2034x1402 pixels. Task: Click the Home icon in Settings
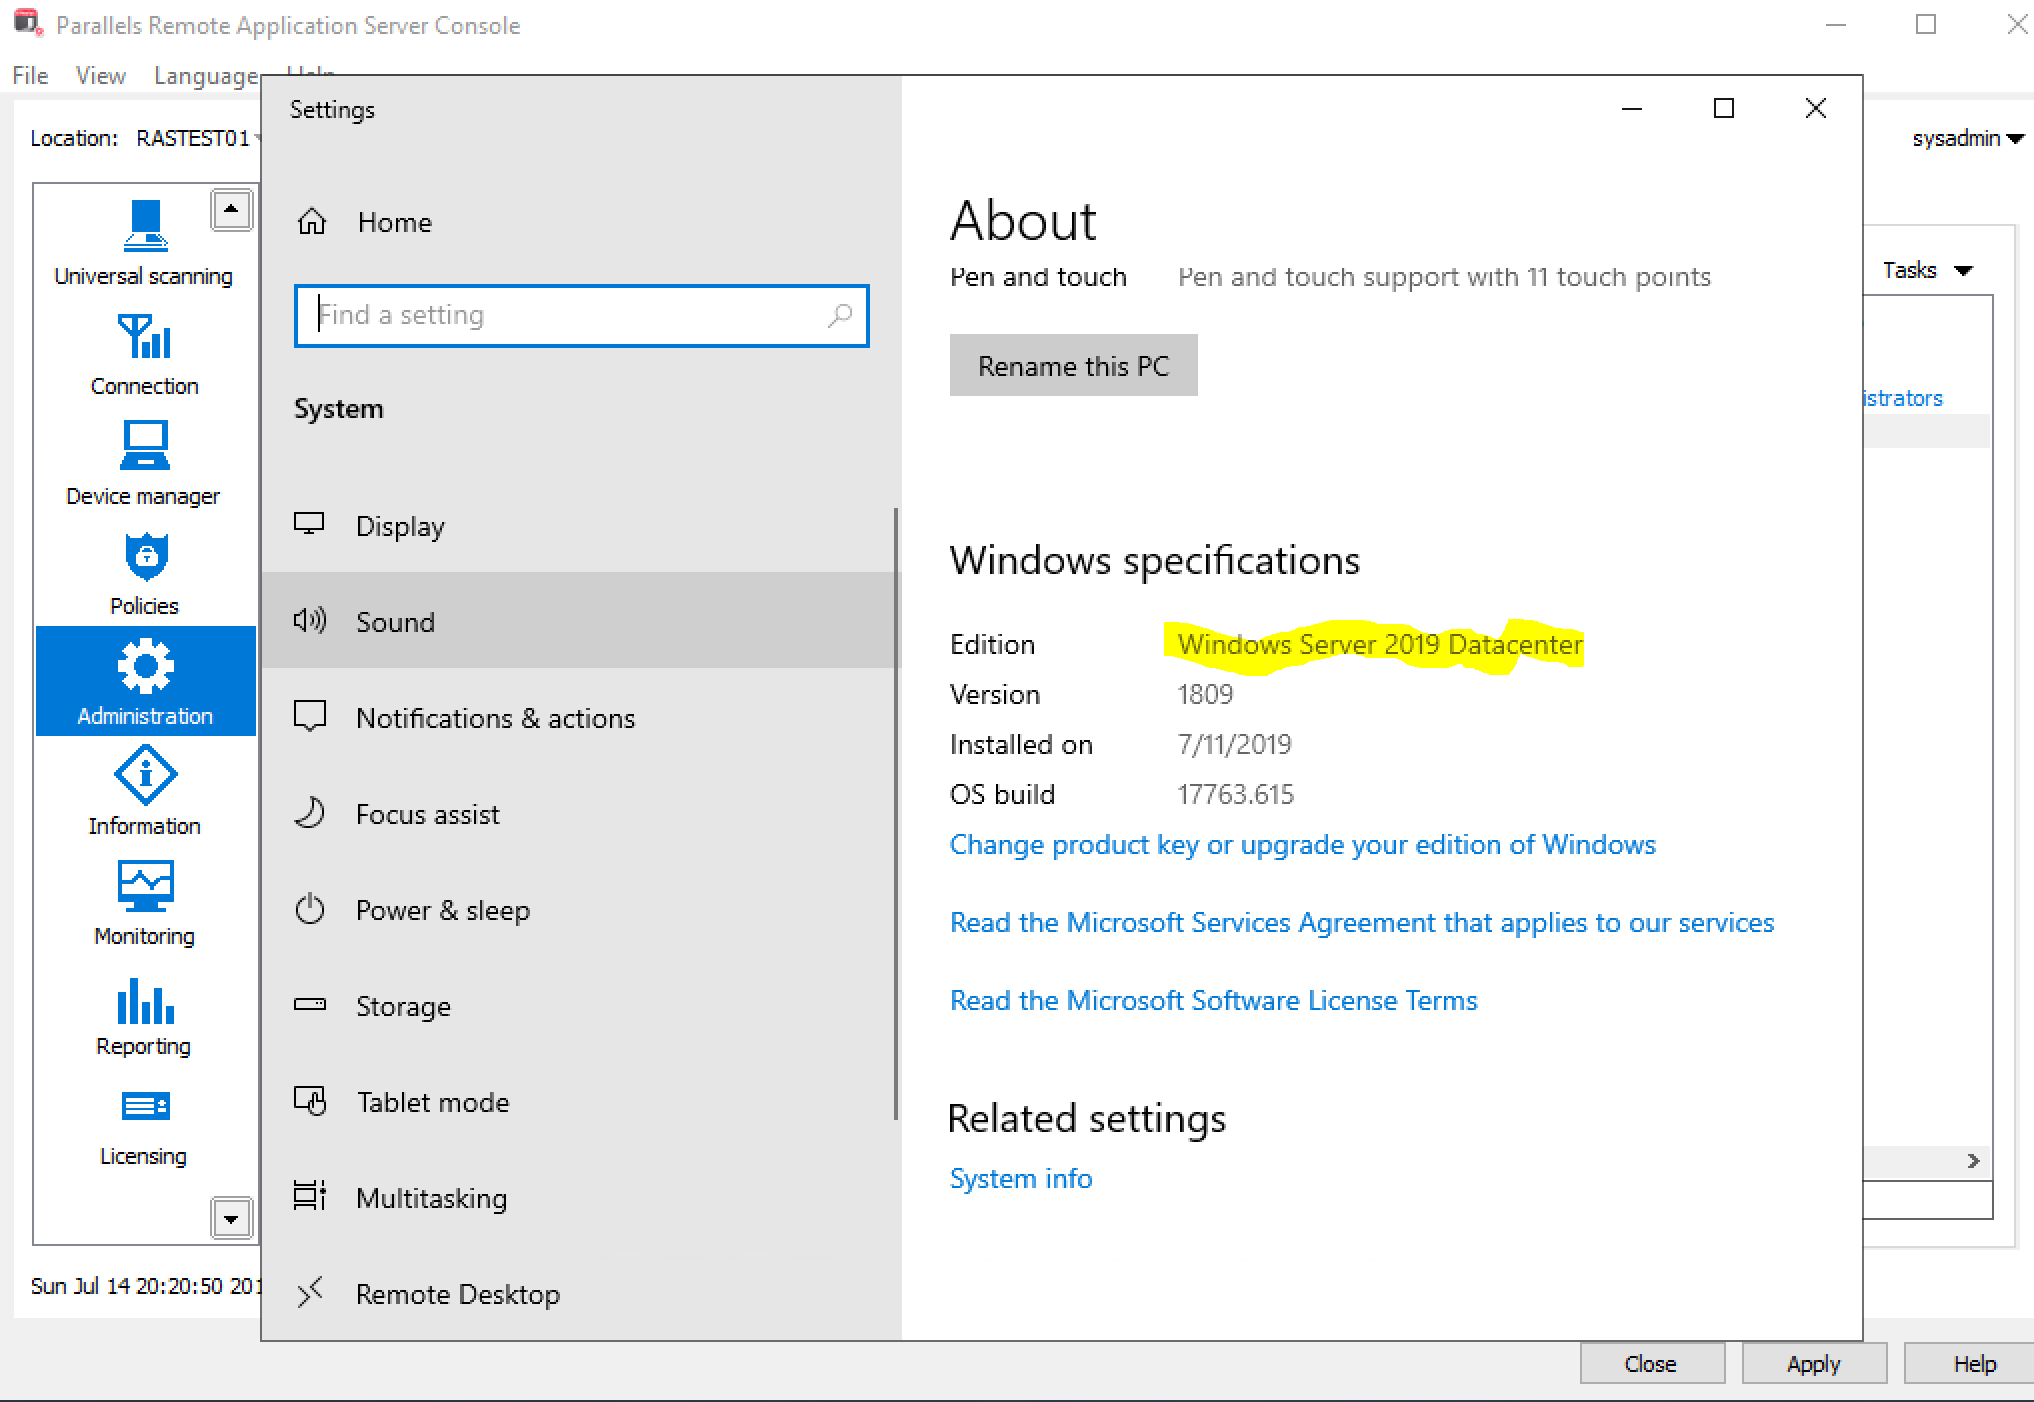pyautogui.click(x=312, y=221)
